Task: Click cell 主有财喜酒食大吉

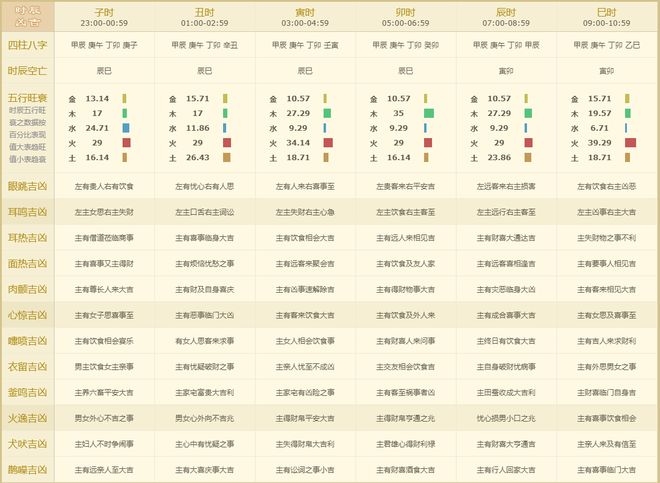Action: [x=406, y=470]
